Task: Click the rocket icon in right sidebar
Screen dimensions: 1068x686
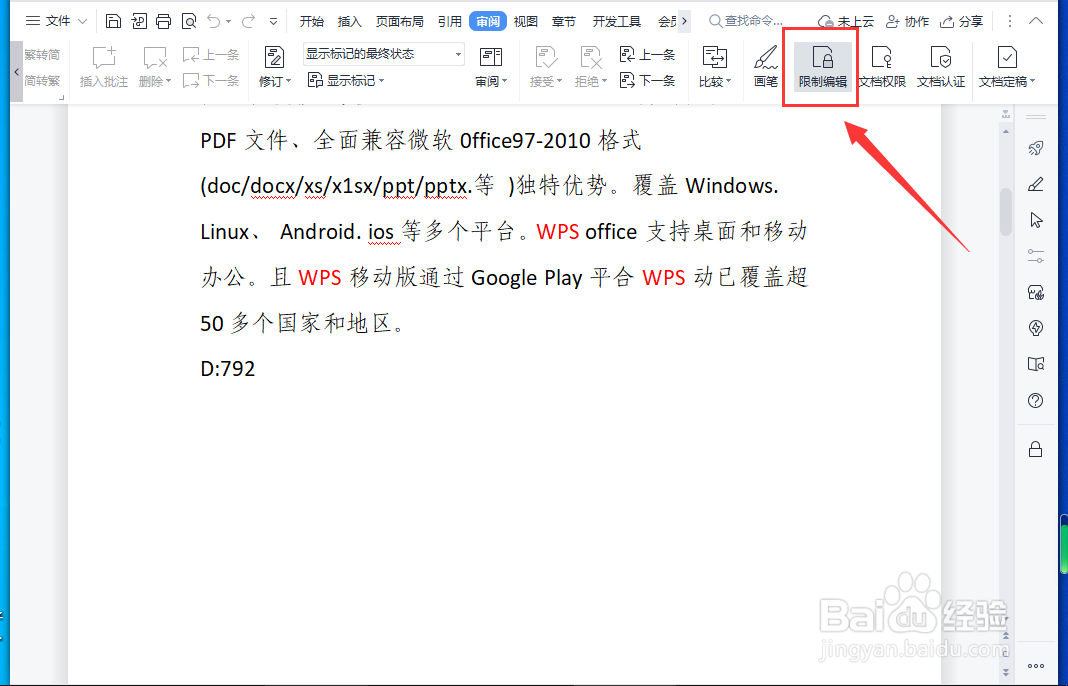Action: point(1036,148)
